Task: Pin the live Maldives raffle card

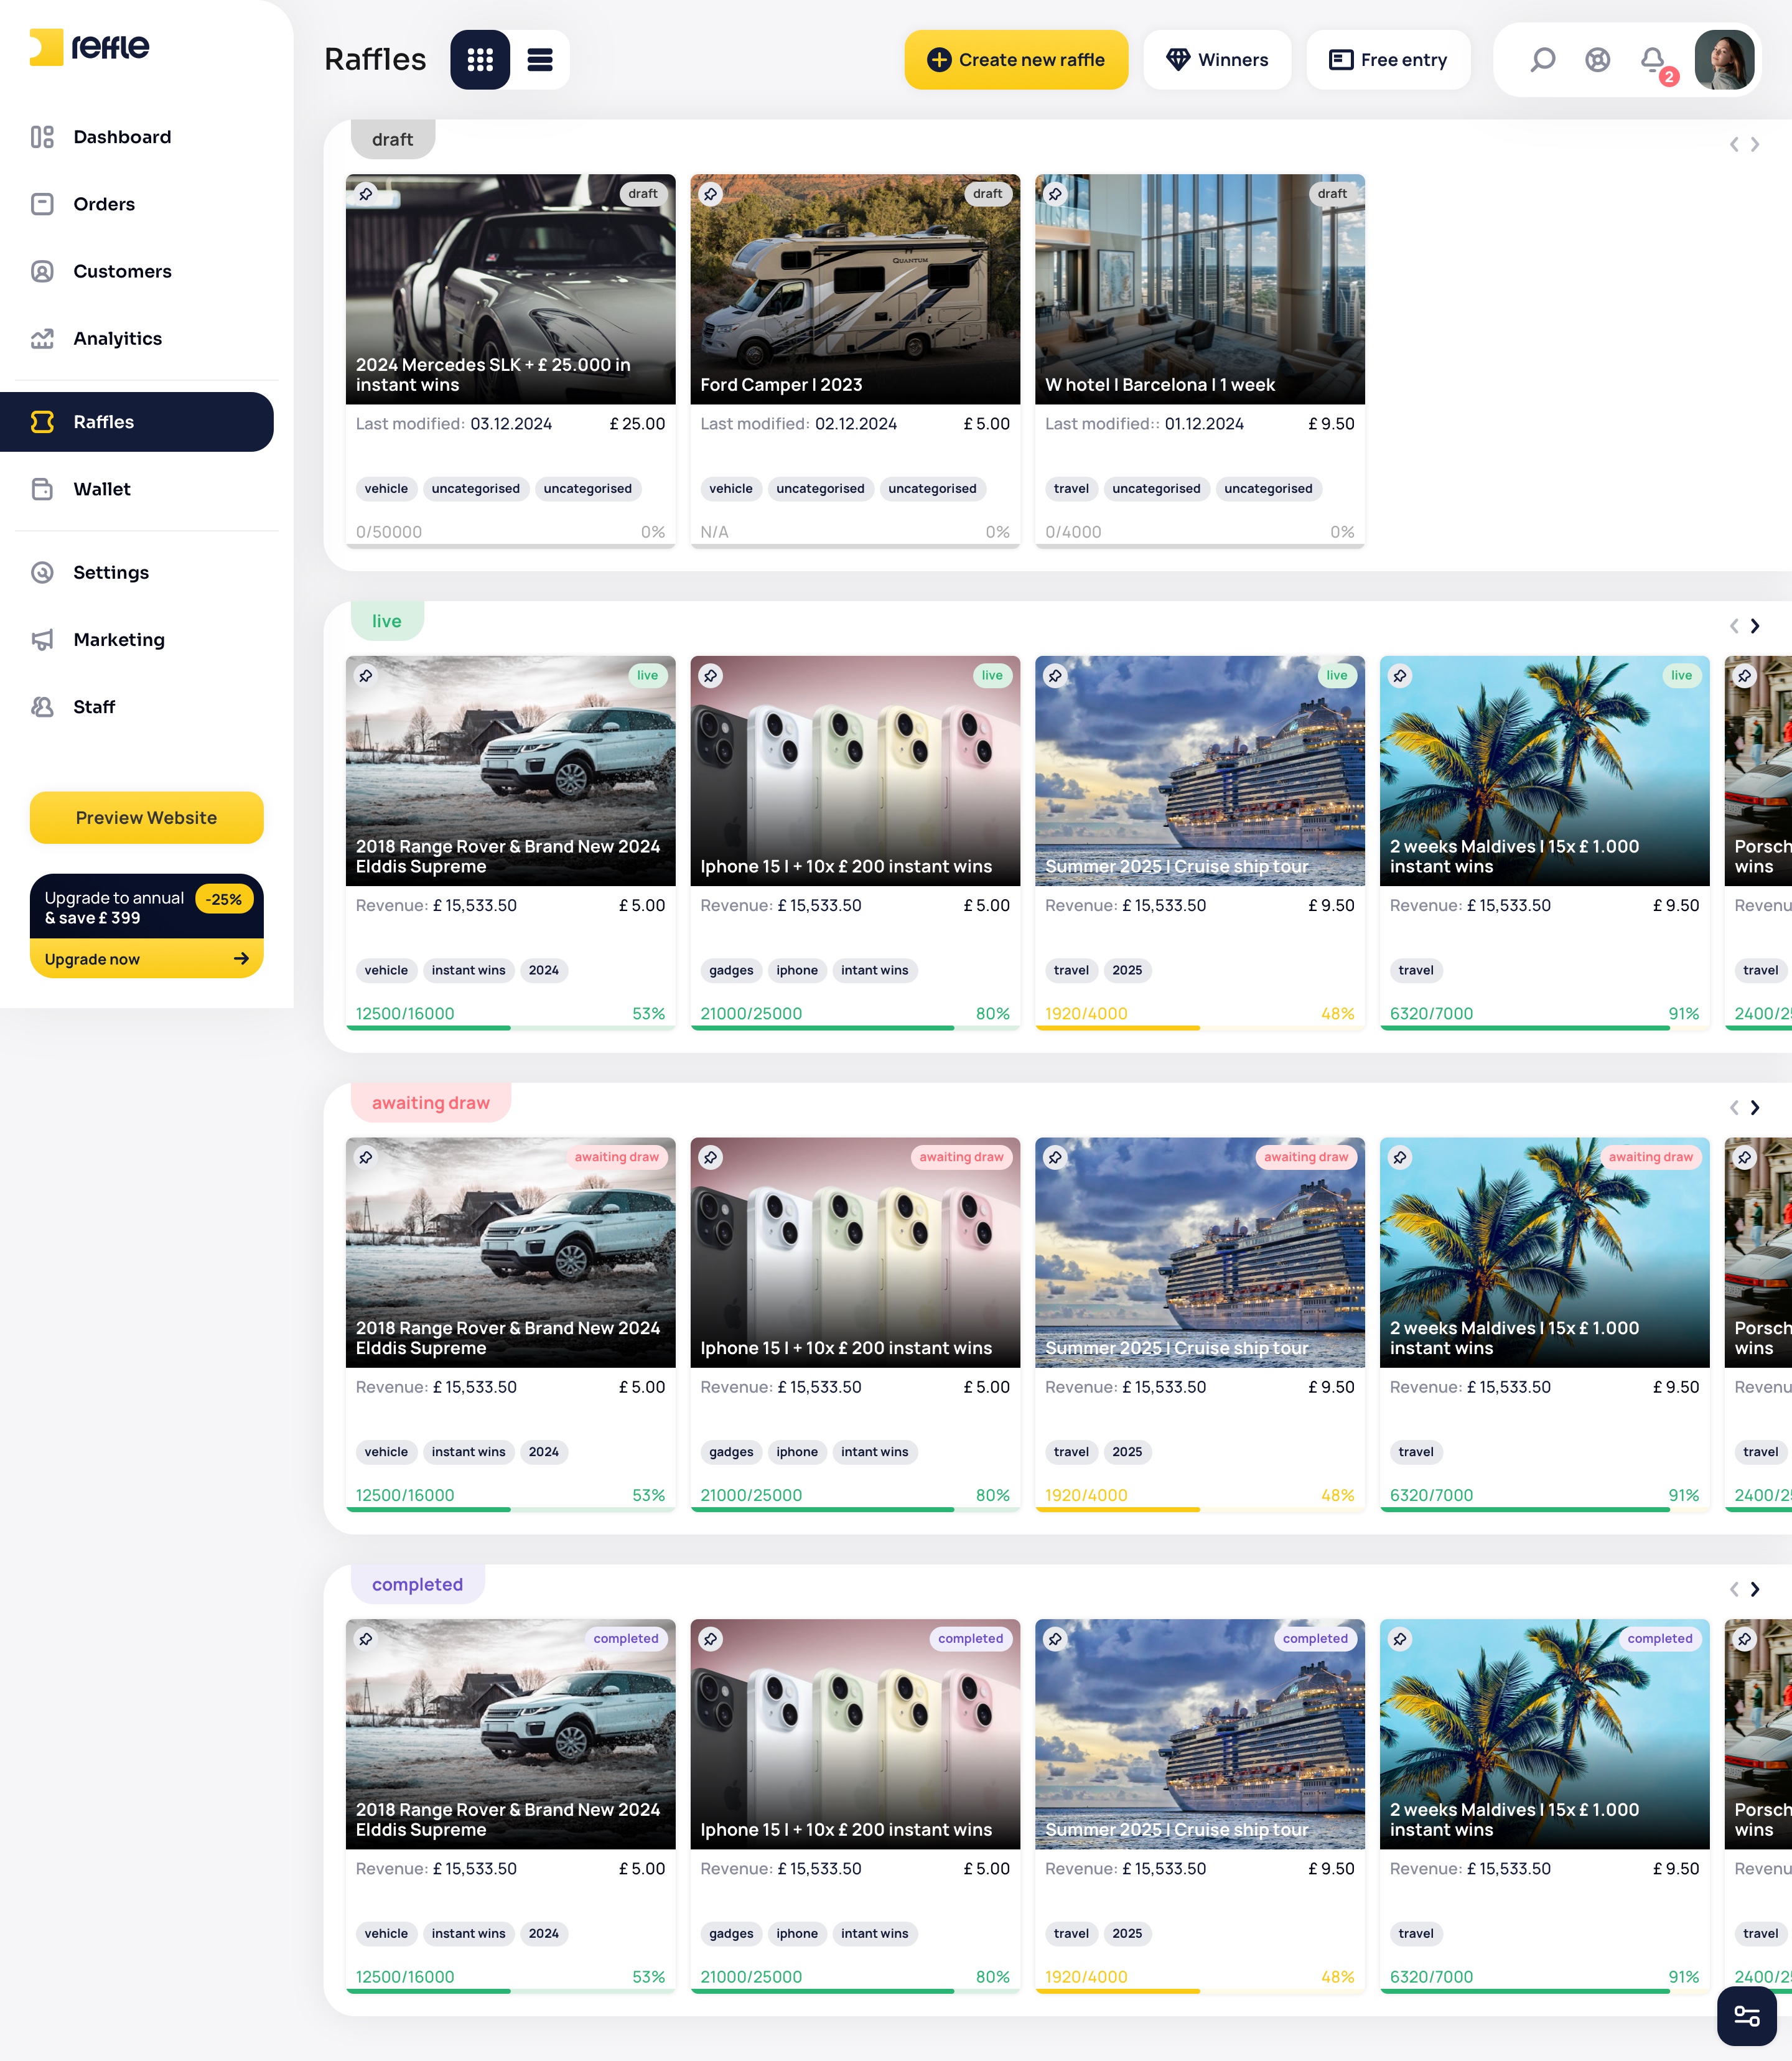Action: (x=1400, y=676)
